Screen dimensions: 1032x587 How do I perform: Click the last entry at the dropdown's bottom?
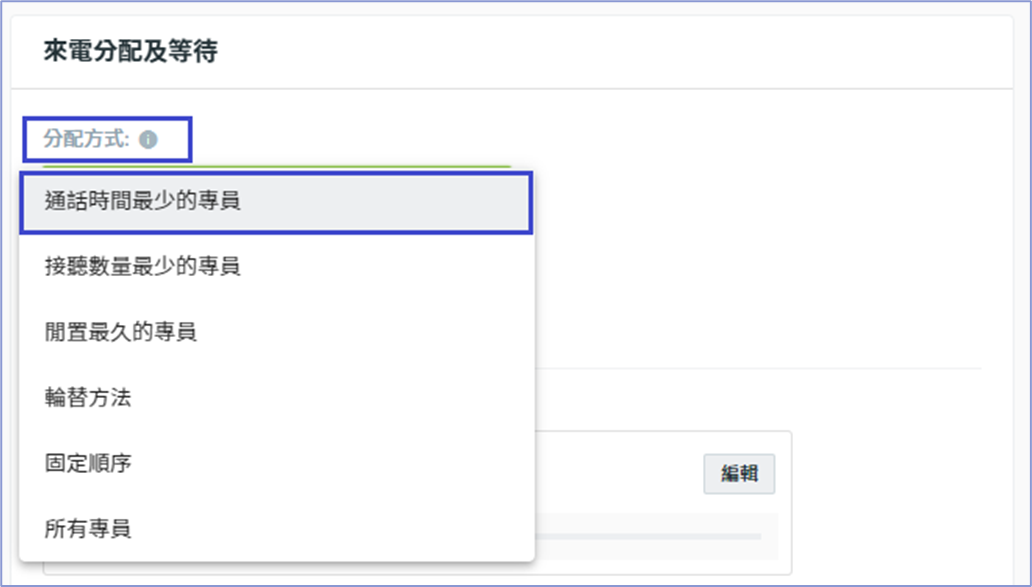click(276, 528)
